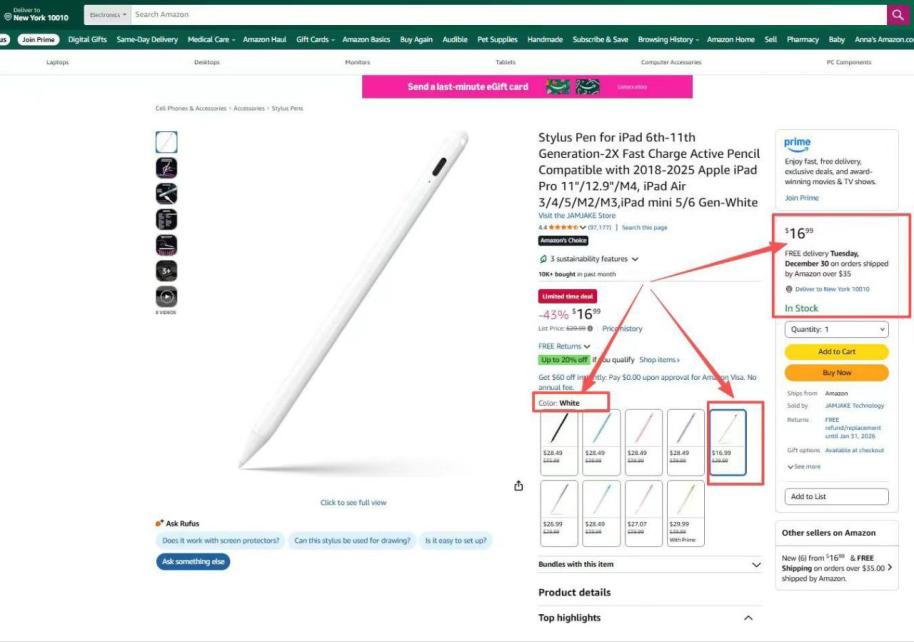914x642 pixels.
Task: Select the black stylus color option
Action: pyautogui.click(x=559, y=442)
